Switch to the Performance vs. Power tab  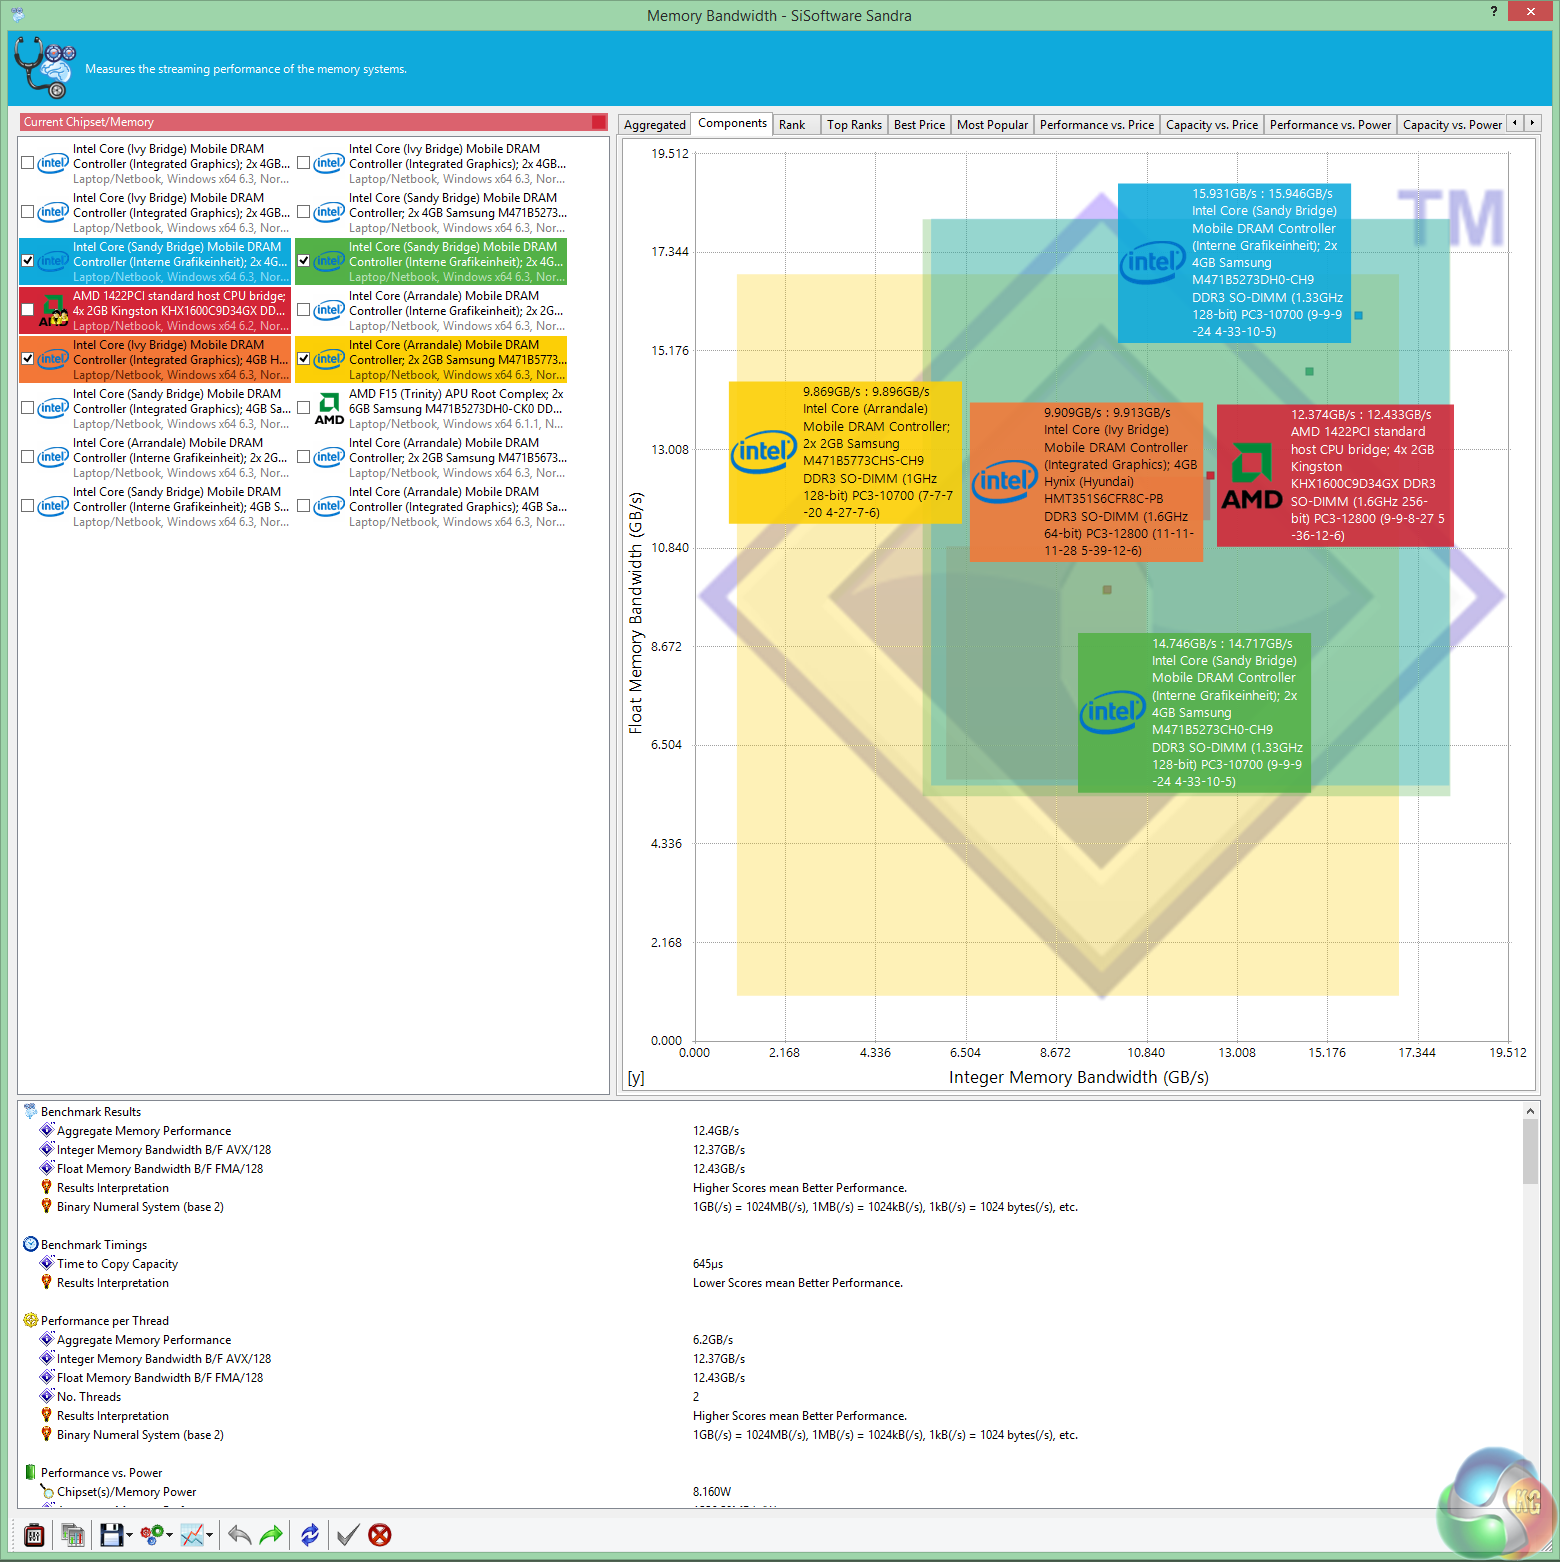click(x=1330, y=125)
